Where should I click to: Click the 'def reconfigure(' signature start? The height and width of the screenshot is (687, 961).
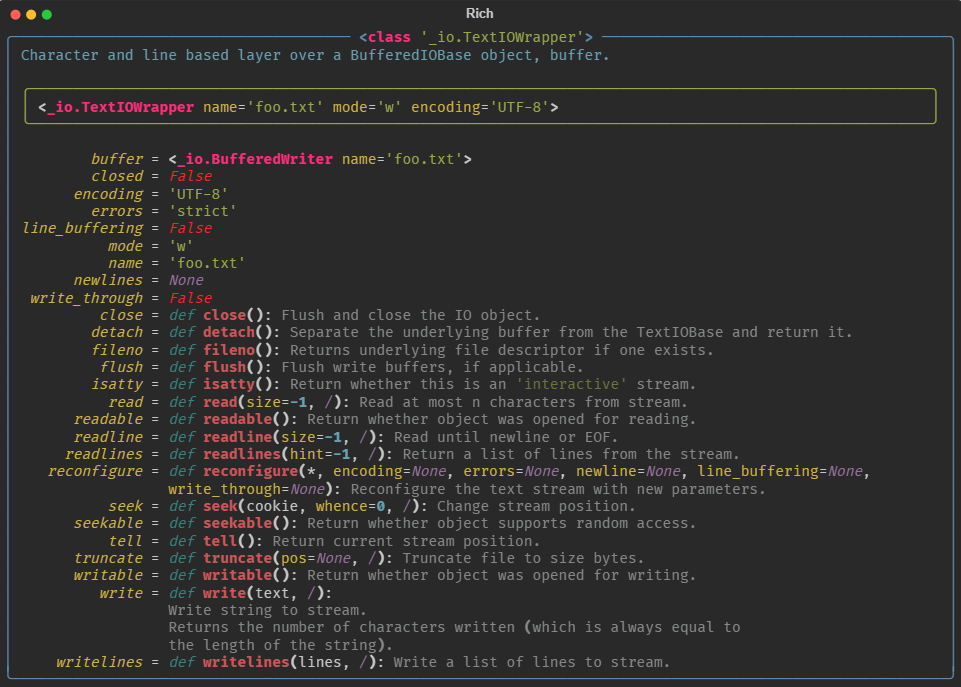click(237, 472)
